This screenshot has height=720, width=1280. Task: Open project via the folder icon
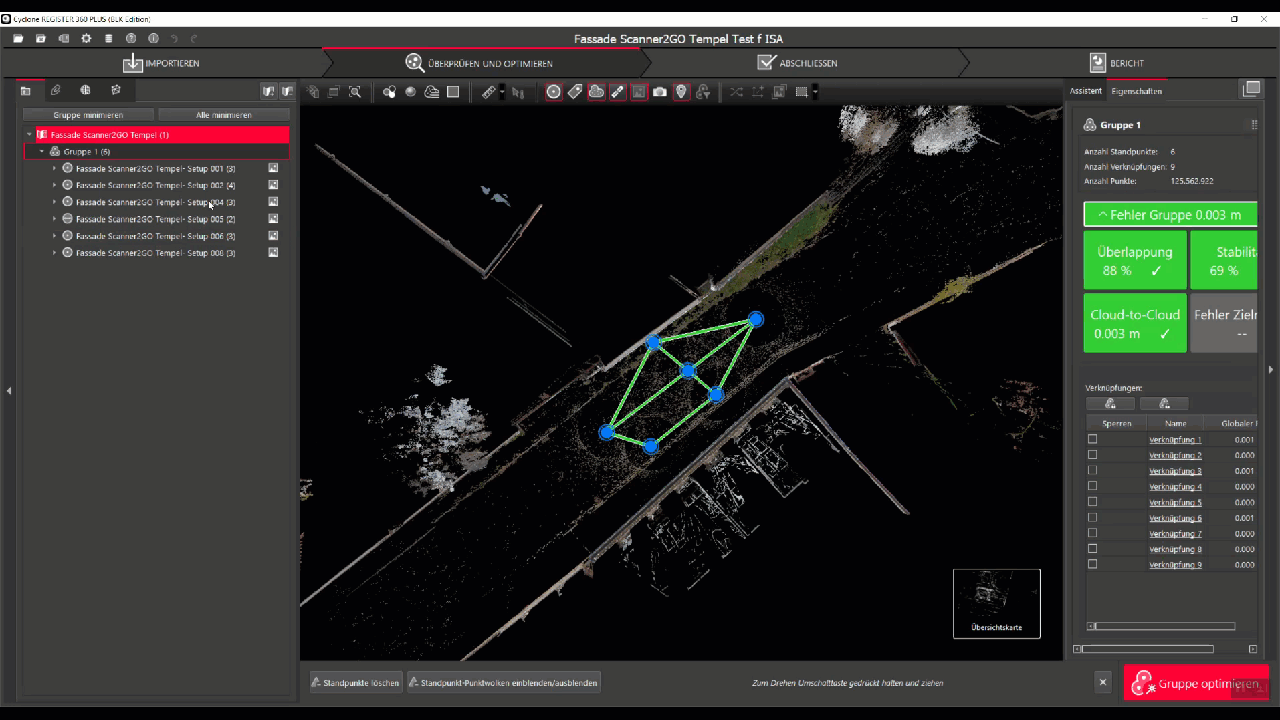point(18,39)
